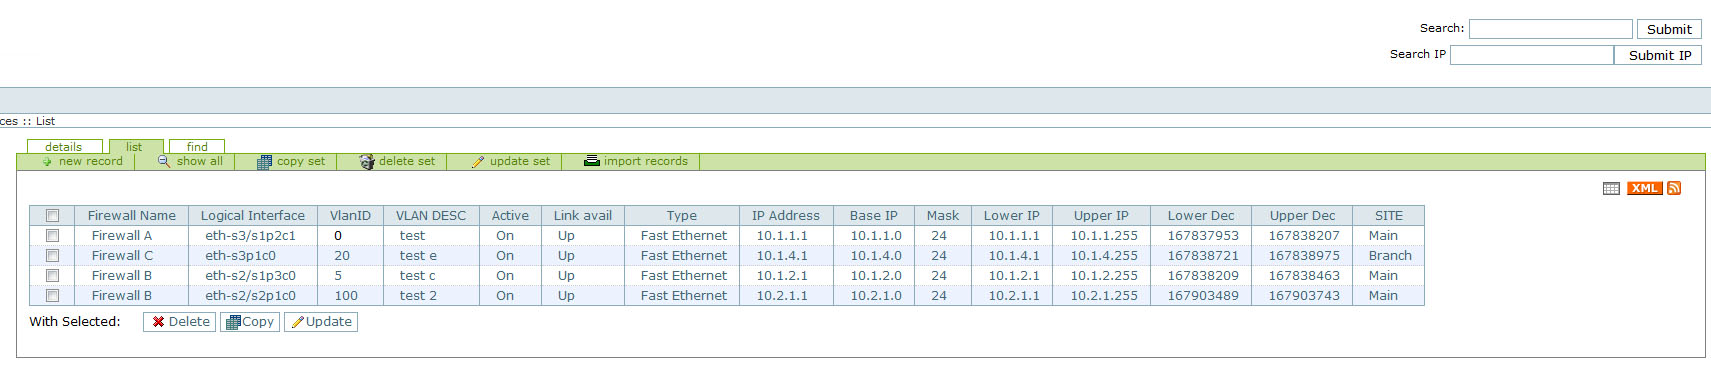The image size is (1711, 371).
Task: Sort by Firewall Name column header
Action: point(131,216)
